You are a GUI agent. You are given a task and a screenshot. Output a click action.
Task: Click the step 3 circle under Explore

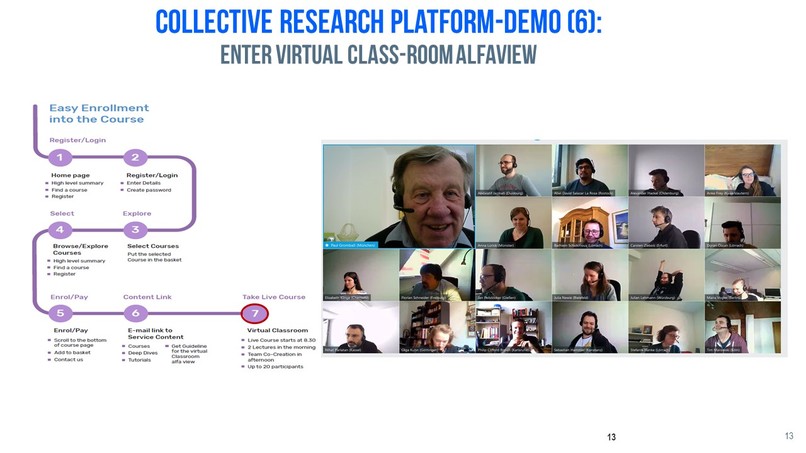[135, 229]
